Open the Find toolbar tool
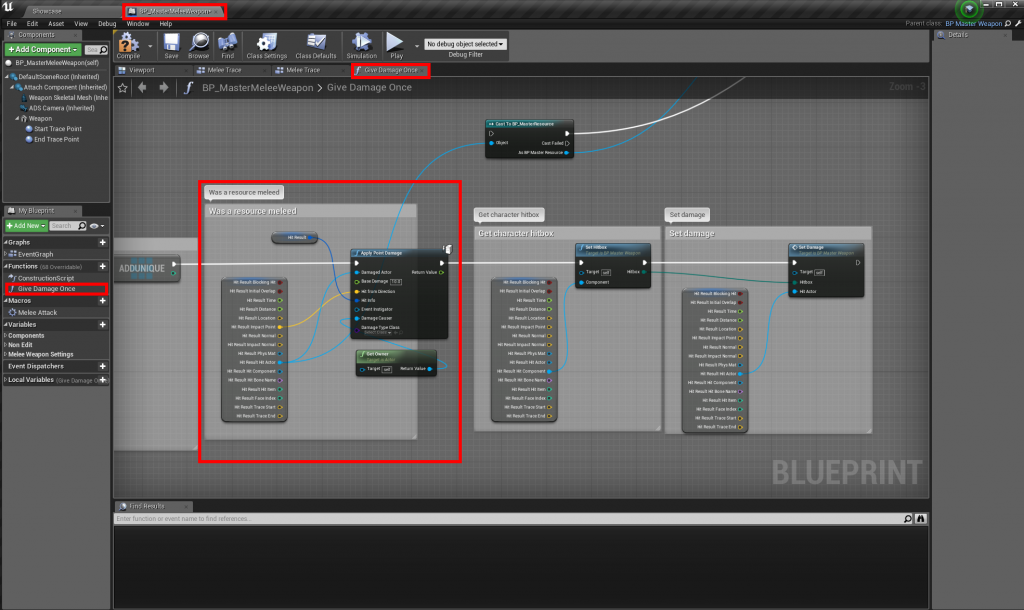The height and width of the screenshot is (610, 1024). [x=227, y=46]
